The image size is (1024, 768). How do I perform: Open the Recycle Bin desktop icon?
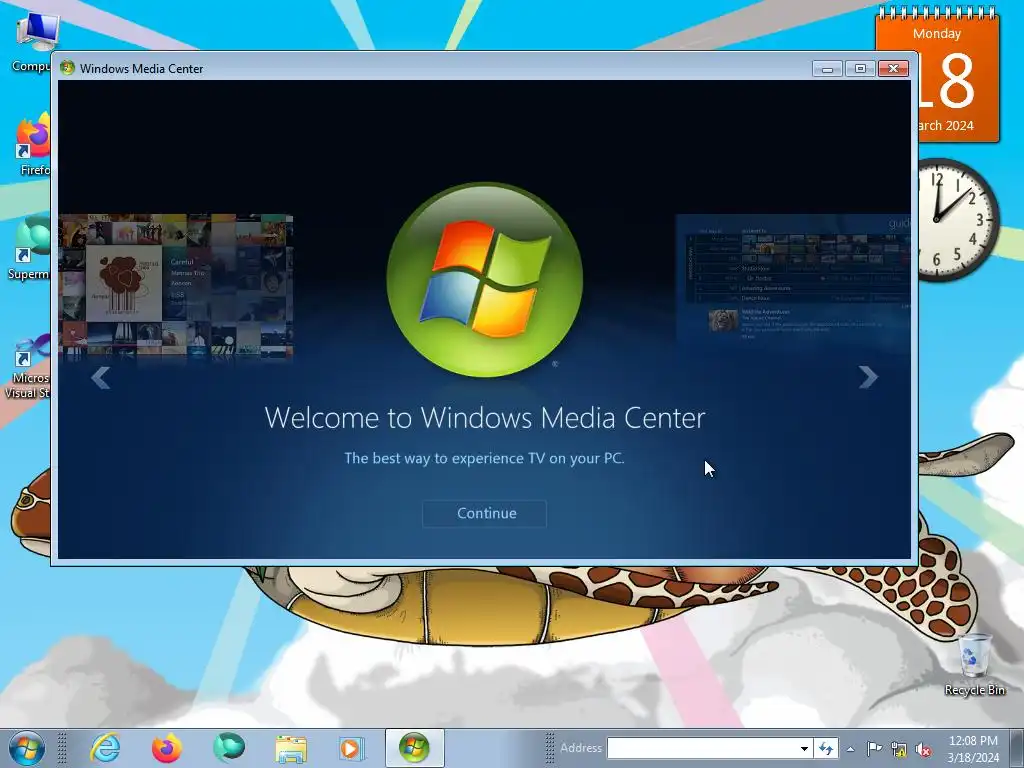coord(974,664)
